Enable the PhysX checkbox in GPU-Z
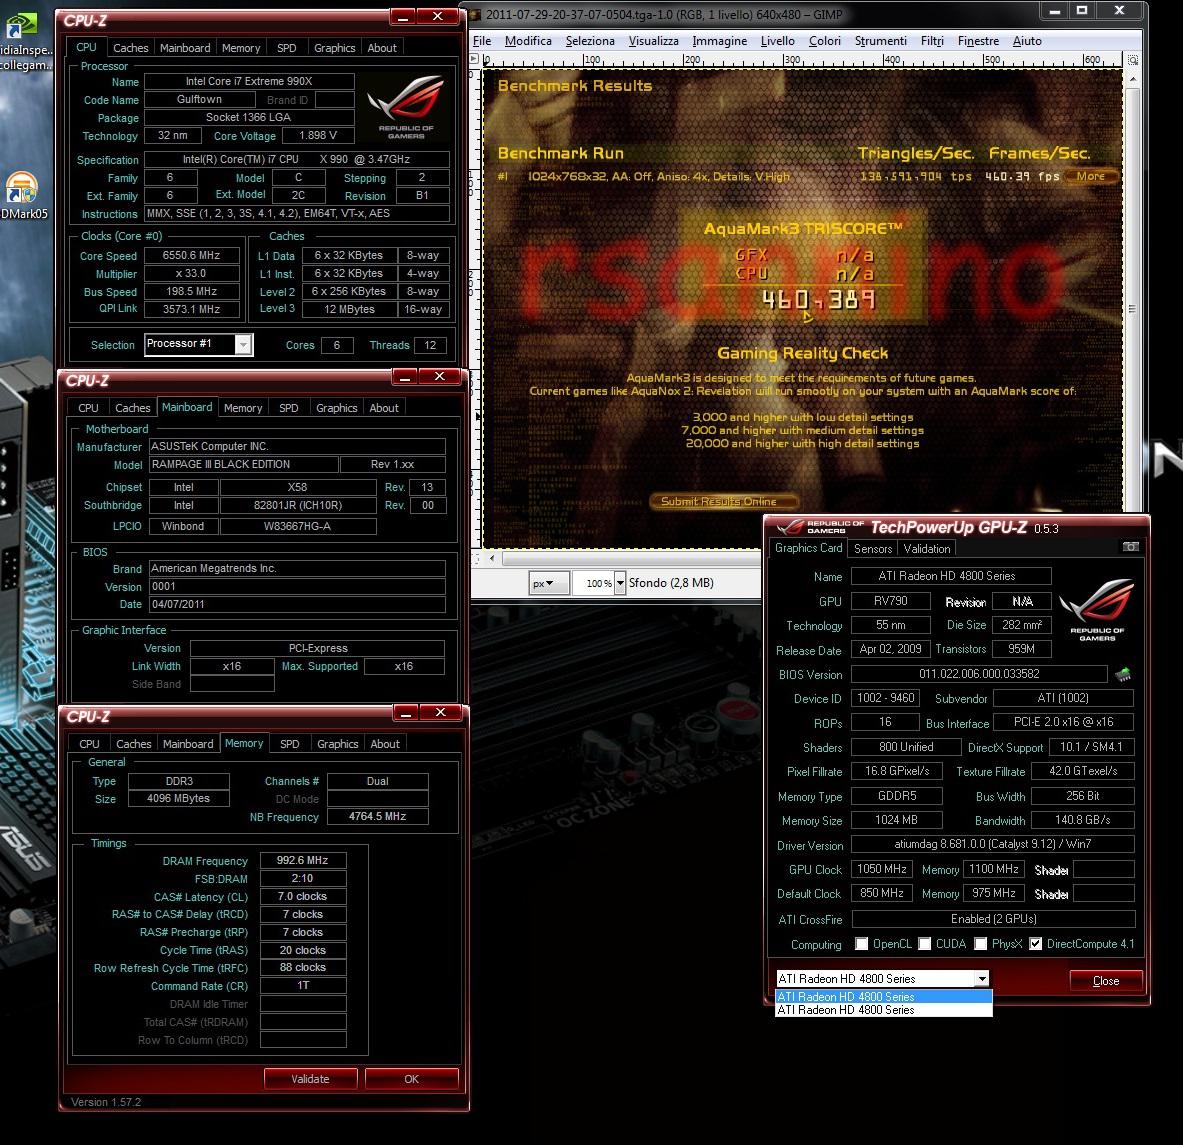This screenshot has height=1145, width=1183. point(980,944)
